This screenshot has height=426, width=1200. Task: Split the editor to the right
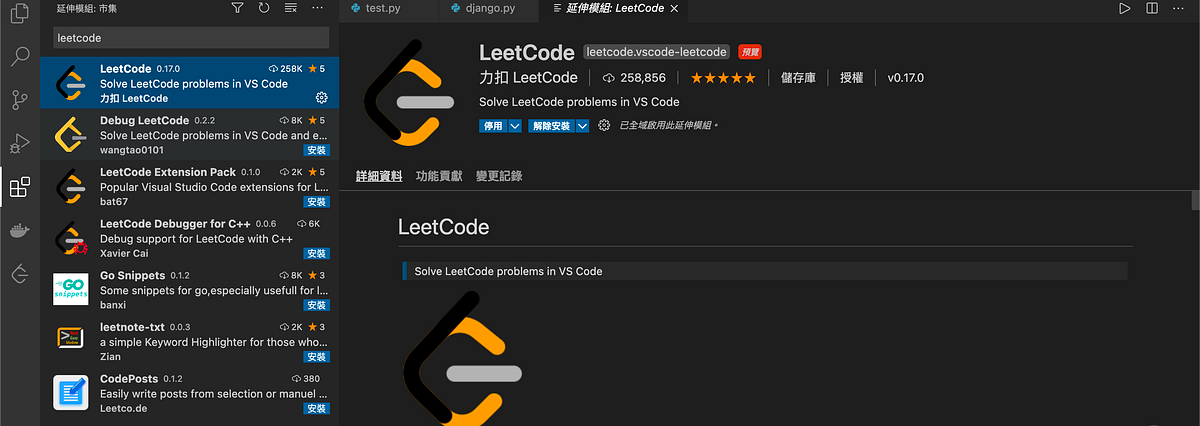1152,8
